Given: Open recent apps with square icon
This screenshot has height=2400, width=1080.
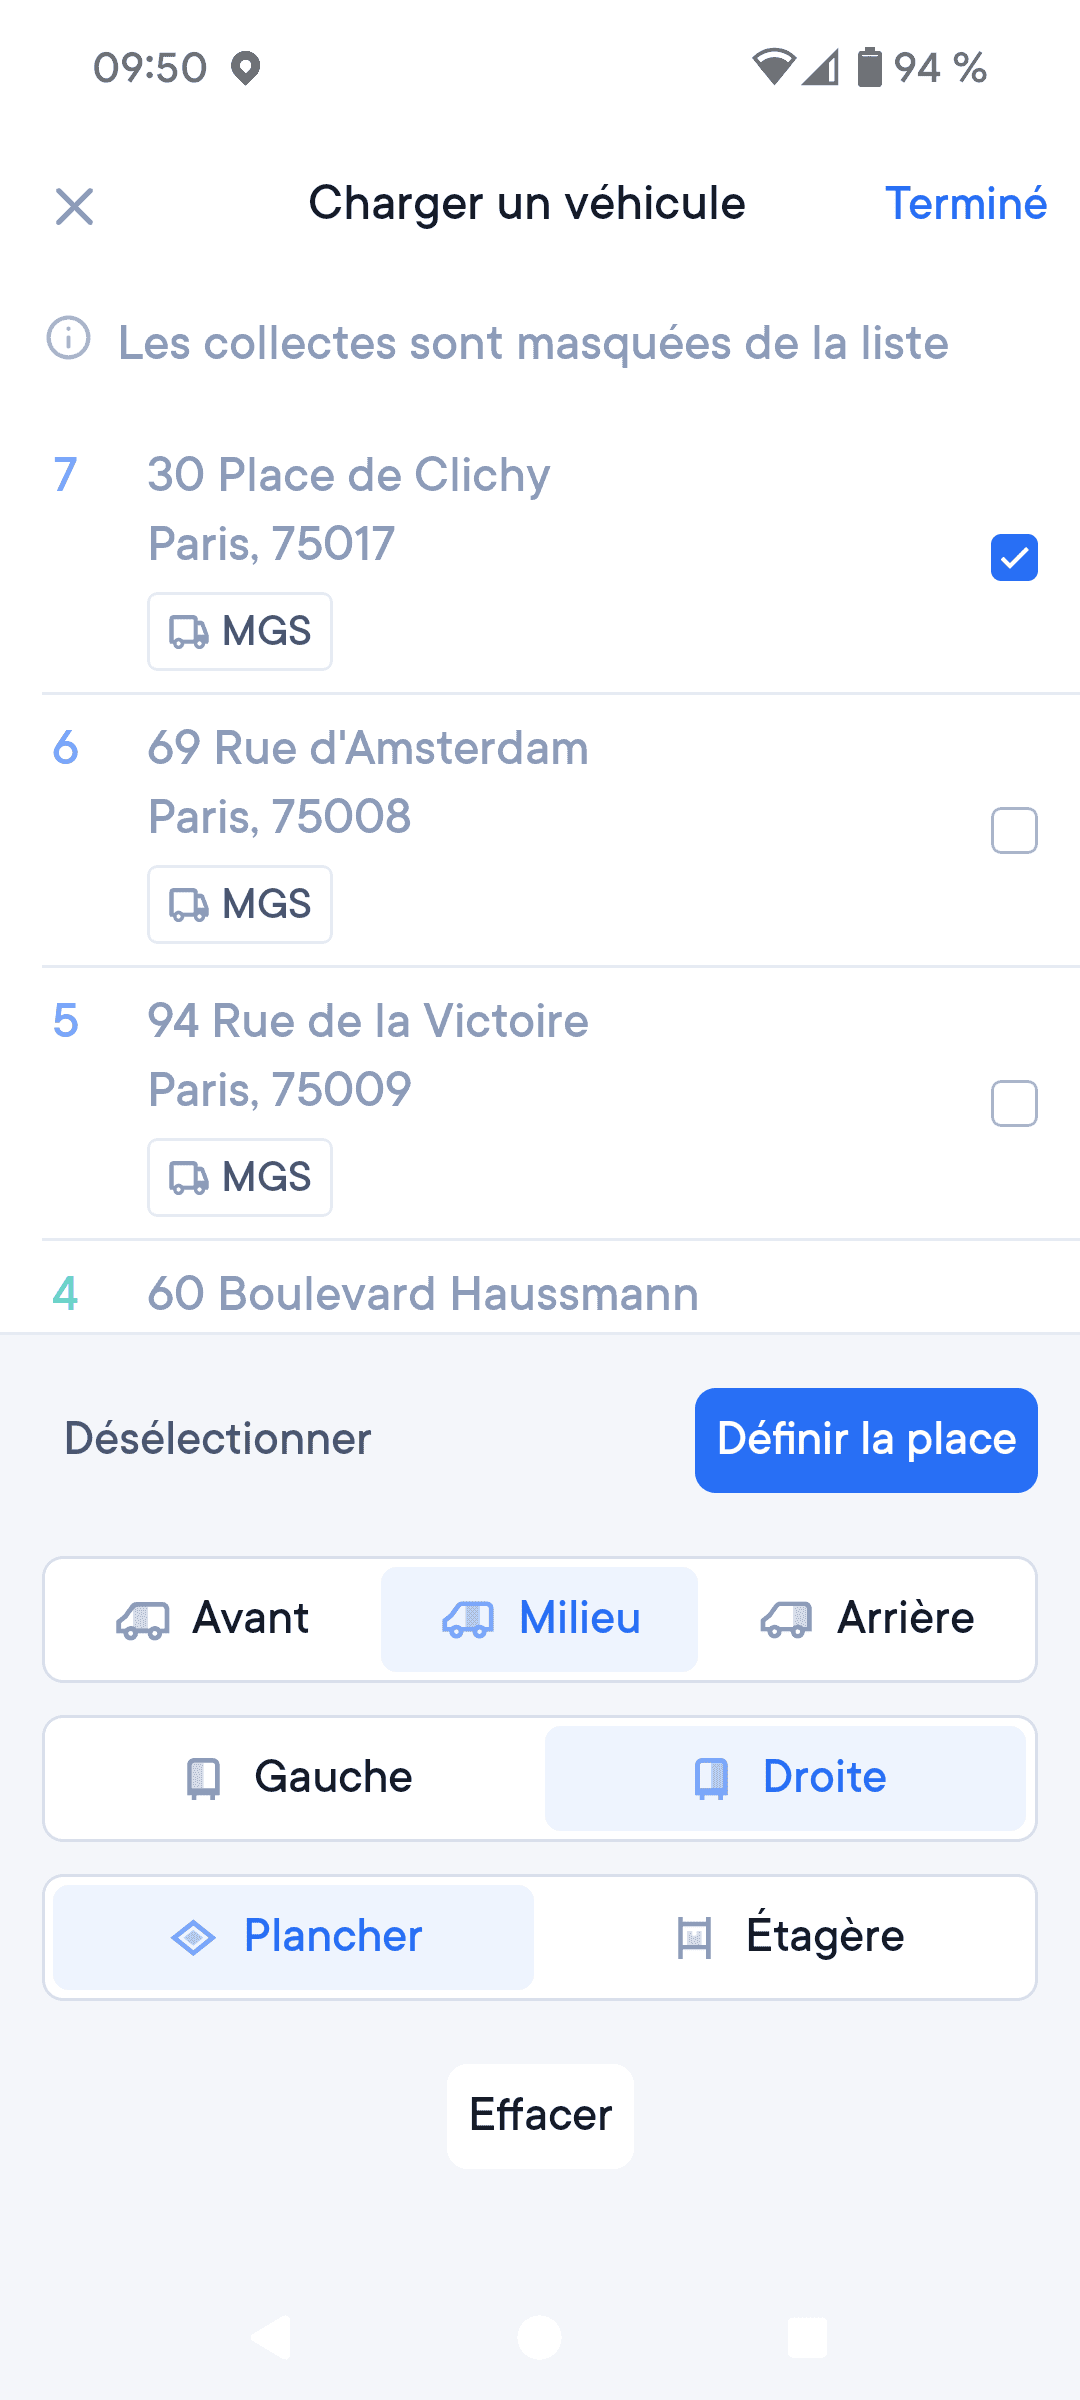Looking at the screenshot, I should click(x=807, y=2338).
